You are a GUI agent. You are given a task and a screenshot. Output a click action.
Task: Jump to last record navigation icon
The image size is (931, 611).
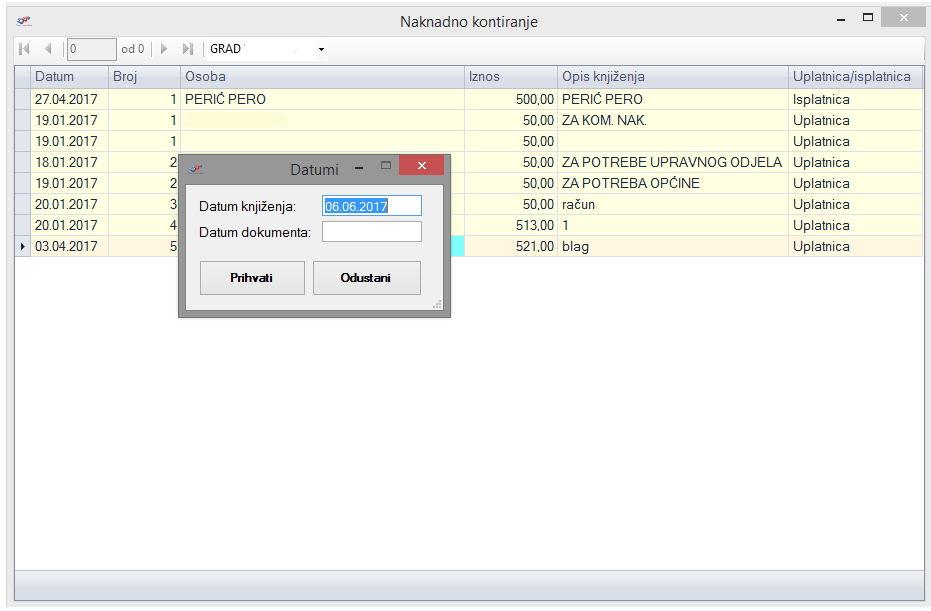[x=187, y=49]
